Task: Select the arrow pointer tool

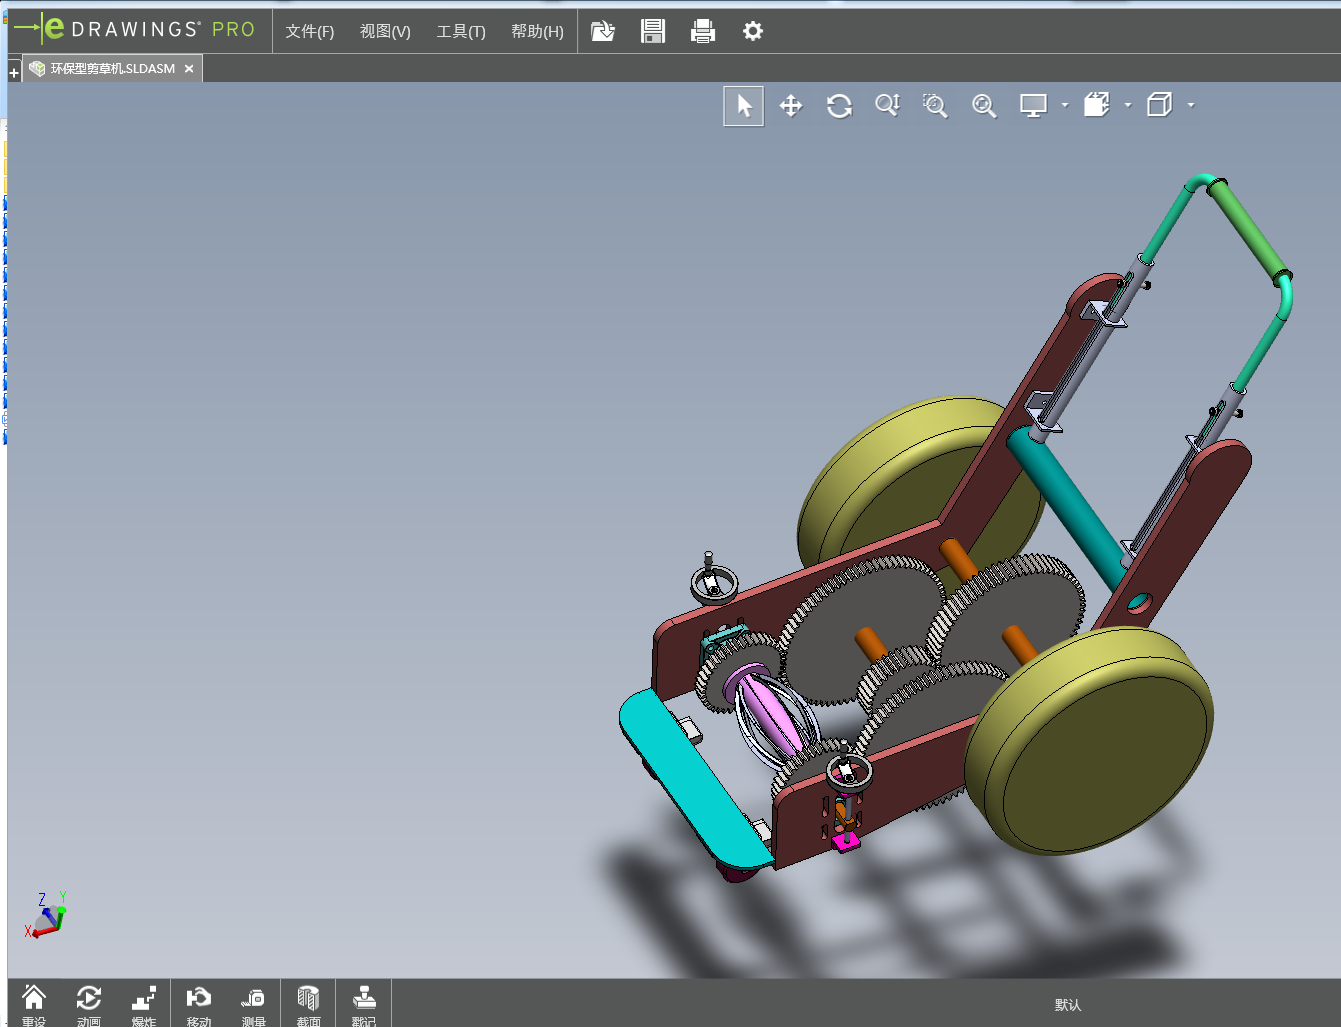Action: pos(743,106)
